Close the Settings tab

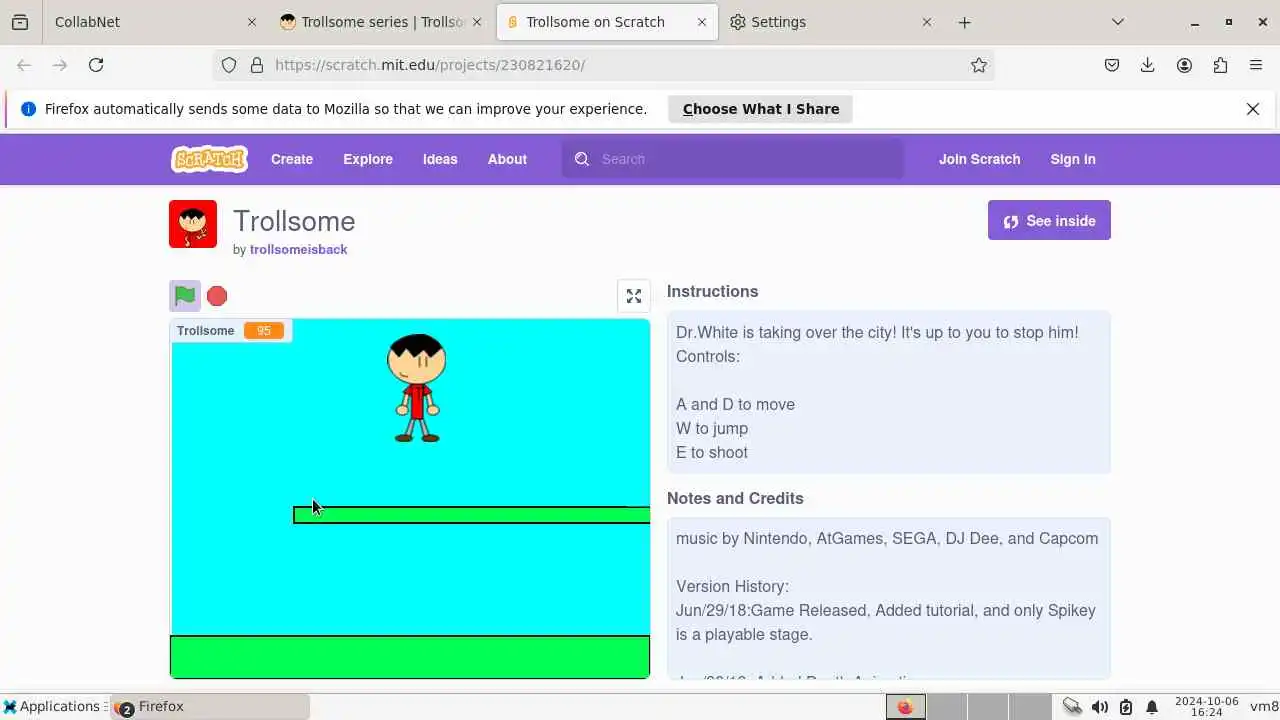click(x=927, y=22)
